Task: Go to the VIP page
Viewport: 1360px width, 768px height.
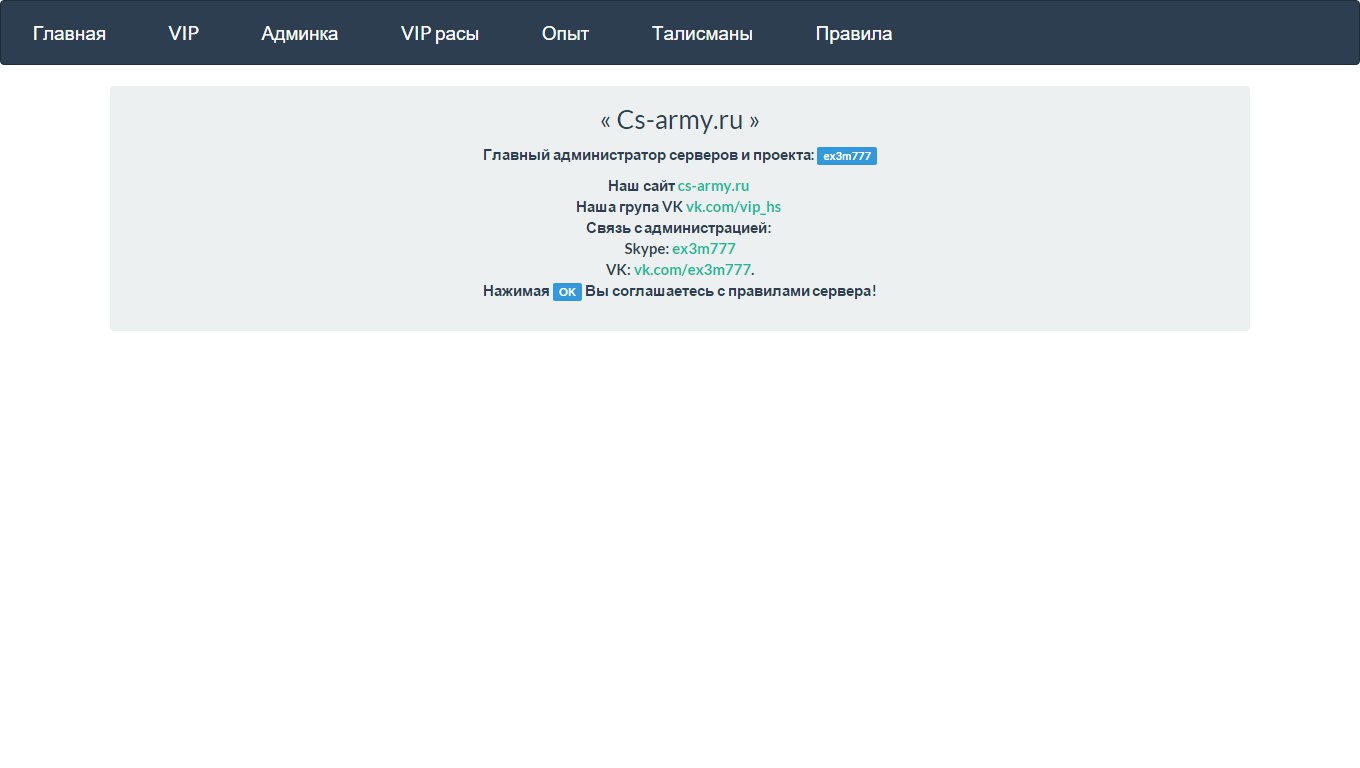Action: 184,33
